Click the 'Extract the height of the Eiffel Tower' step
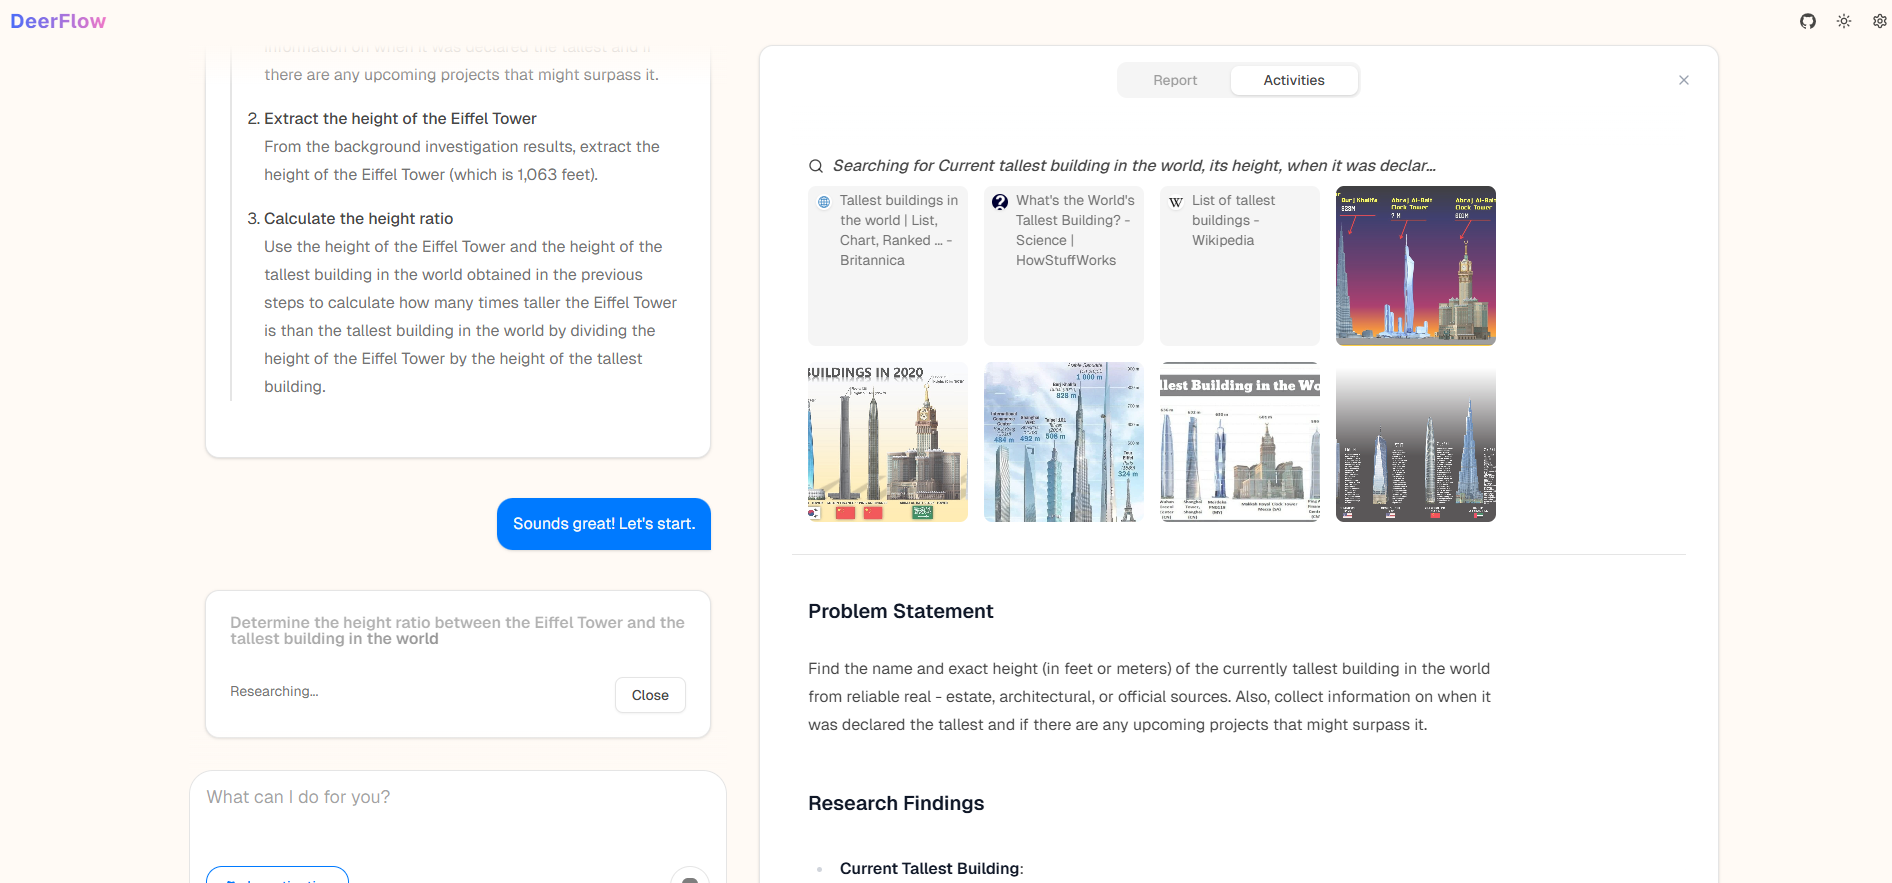 point(400,118)
